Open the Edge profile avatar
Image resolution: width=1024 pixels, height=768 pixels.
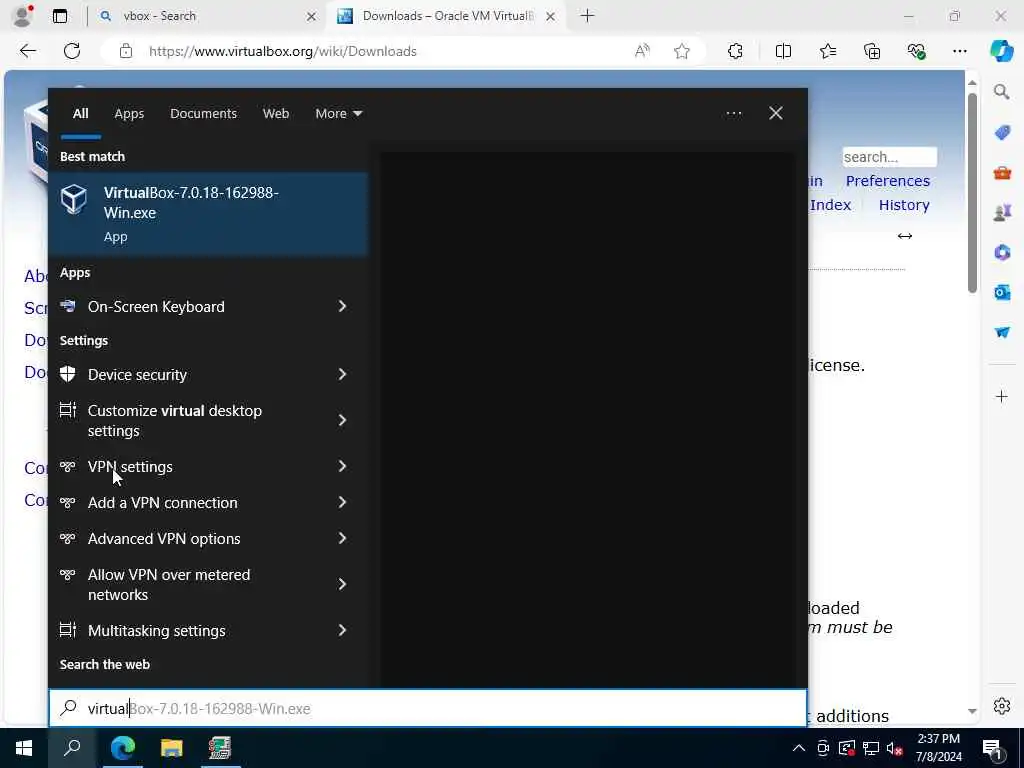[22, 16]
